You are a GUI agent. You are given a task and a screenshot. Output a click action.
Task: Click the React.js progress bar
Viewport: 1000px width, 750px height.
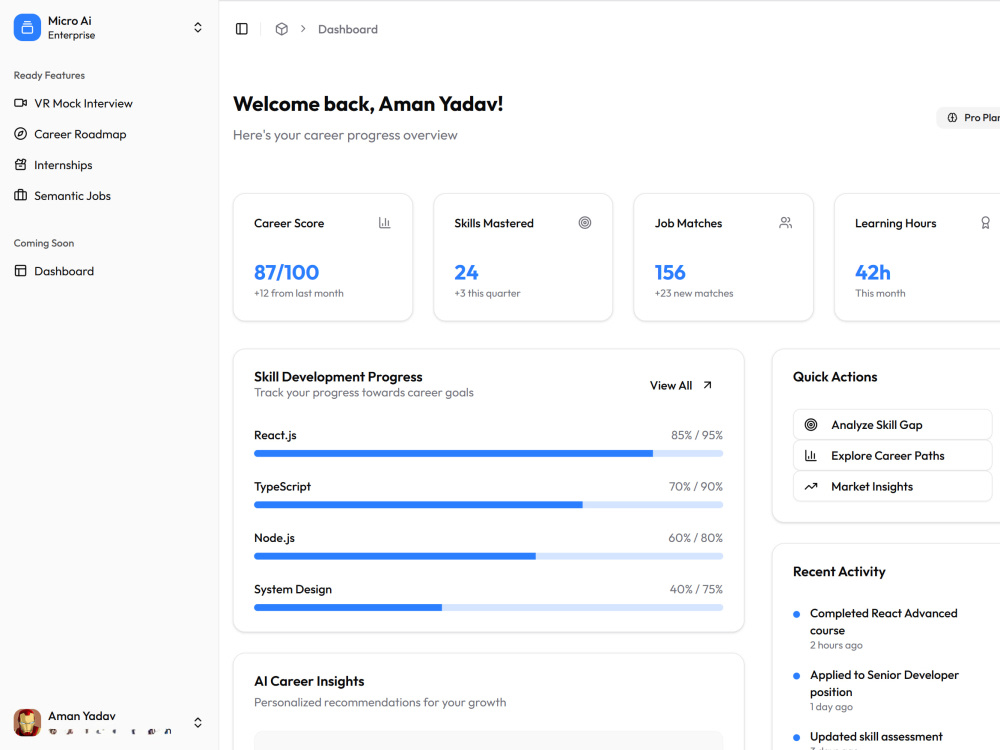point(489,453)
